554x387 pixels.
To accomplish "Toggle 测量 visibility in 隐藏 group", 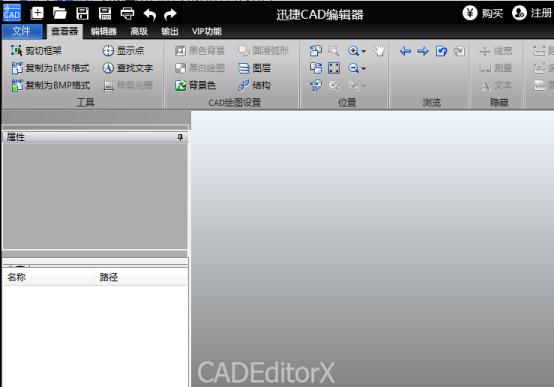I will click(x=496, y=68).
